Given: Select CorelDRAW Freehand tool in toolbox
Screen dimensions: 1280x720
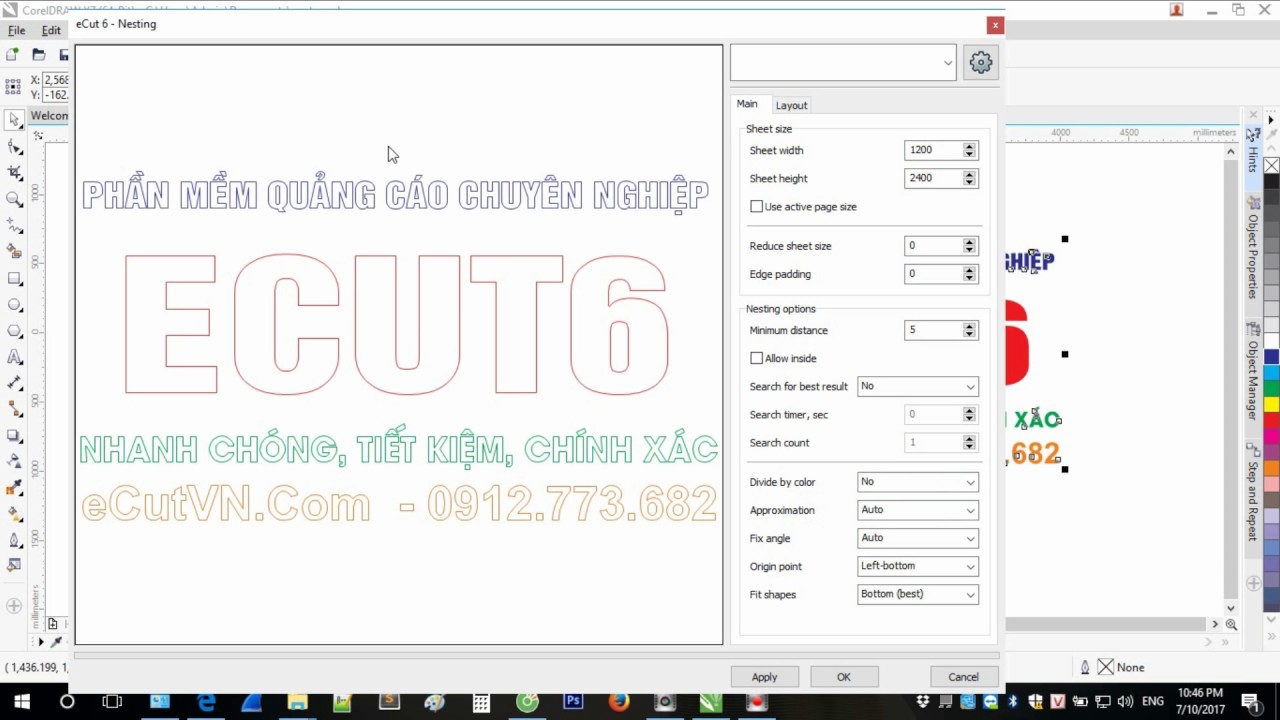Looking at the screenshot, I should (14, 226).
